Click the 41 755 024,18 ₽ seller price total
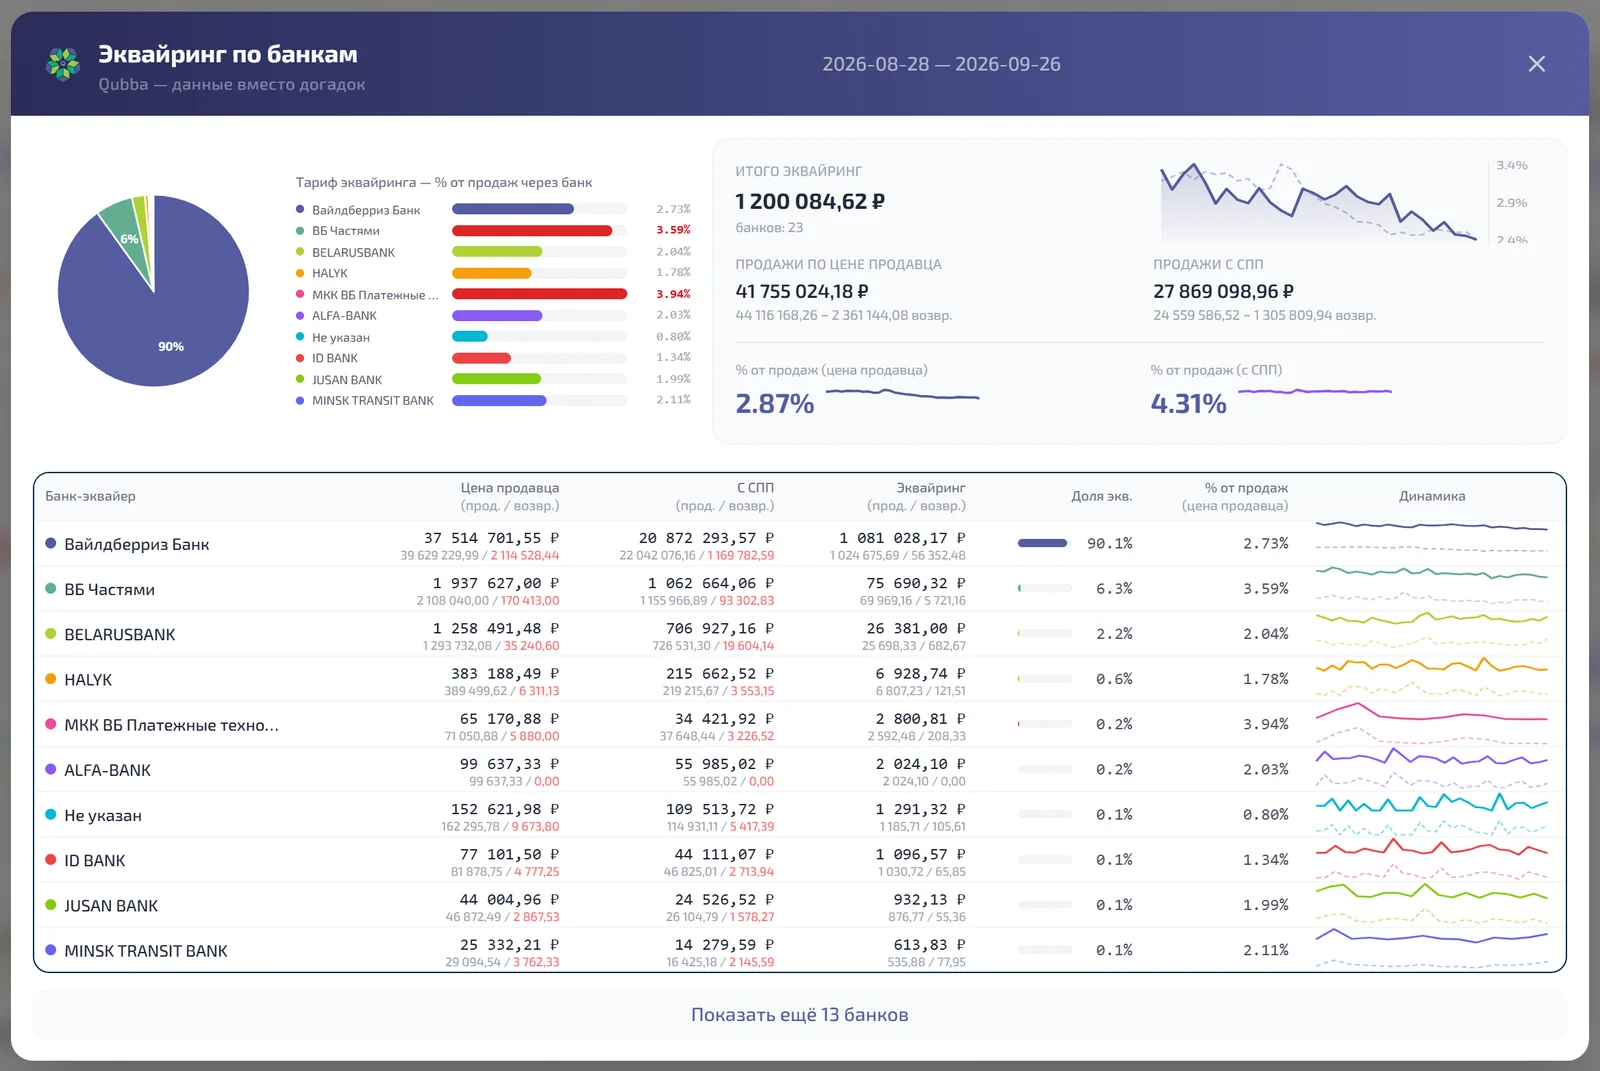The image size is (1600, 1071). click(x=802, y=291)
